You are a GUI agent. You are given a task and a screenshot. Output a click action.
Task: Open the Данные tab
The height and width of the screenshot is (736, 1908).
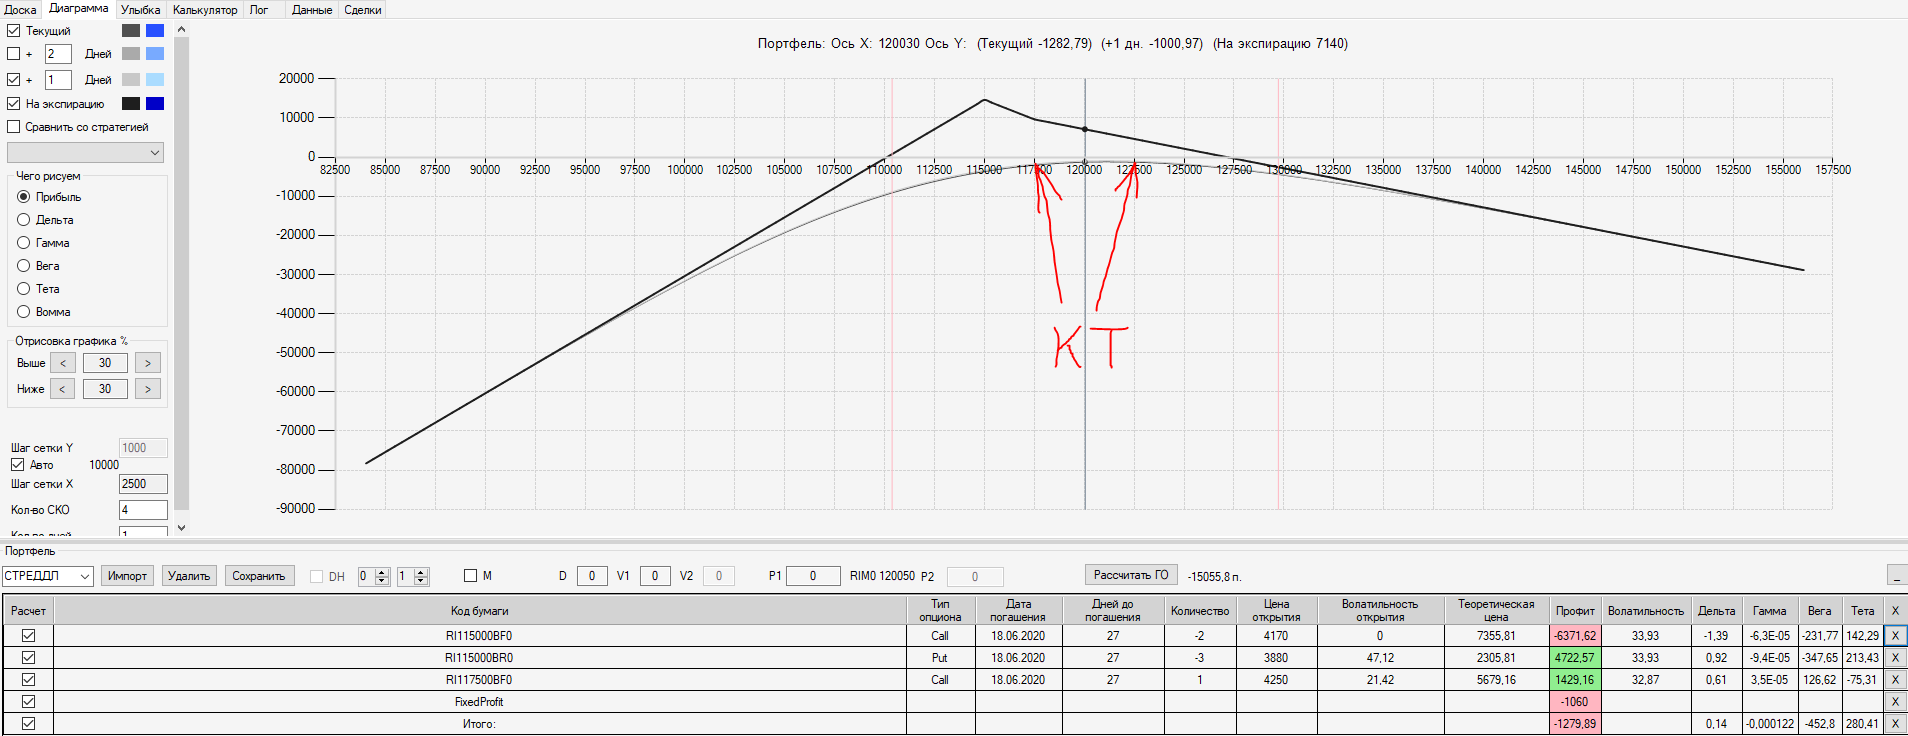tap(312, 10)
